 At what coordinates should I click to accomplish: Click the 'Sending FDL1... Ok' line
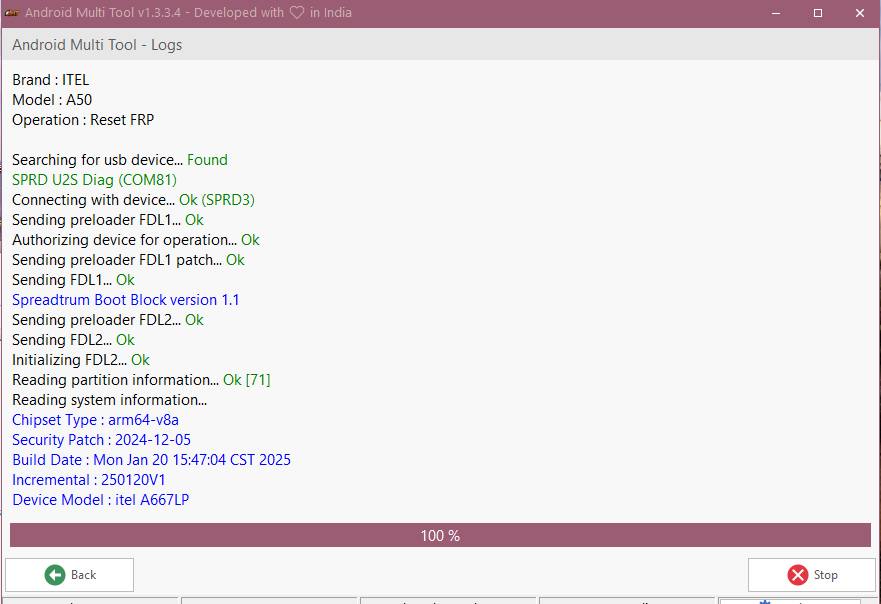pyautogui.click(x=73, y=280)
